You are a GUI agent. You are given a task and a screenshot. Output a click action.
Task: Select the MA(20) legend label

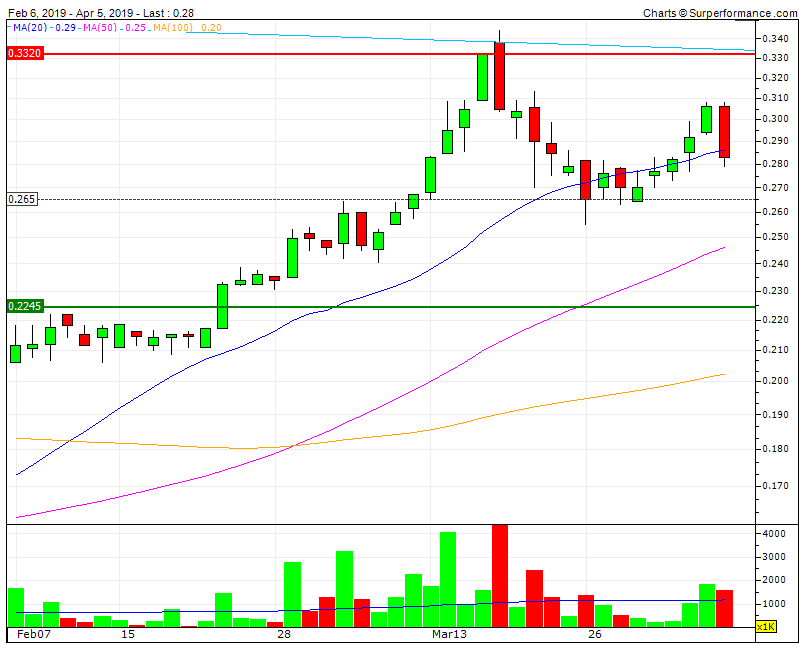(30, 27)
